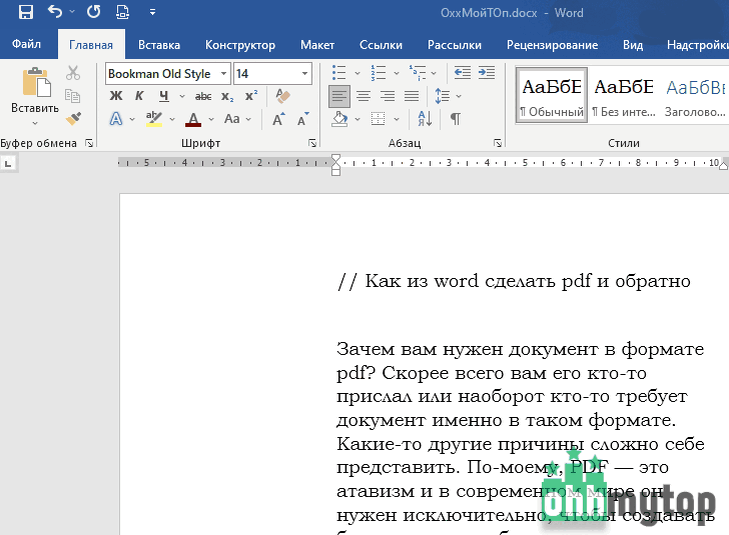This screenshot has height=535, width=729.
Task: Open the borders button
Action: pos(378,119)
